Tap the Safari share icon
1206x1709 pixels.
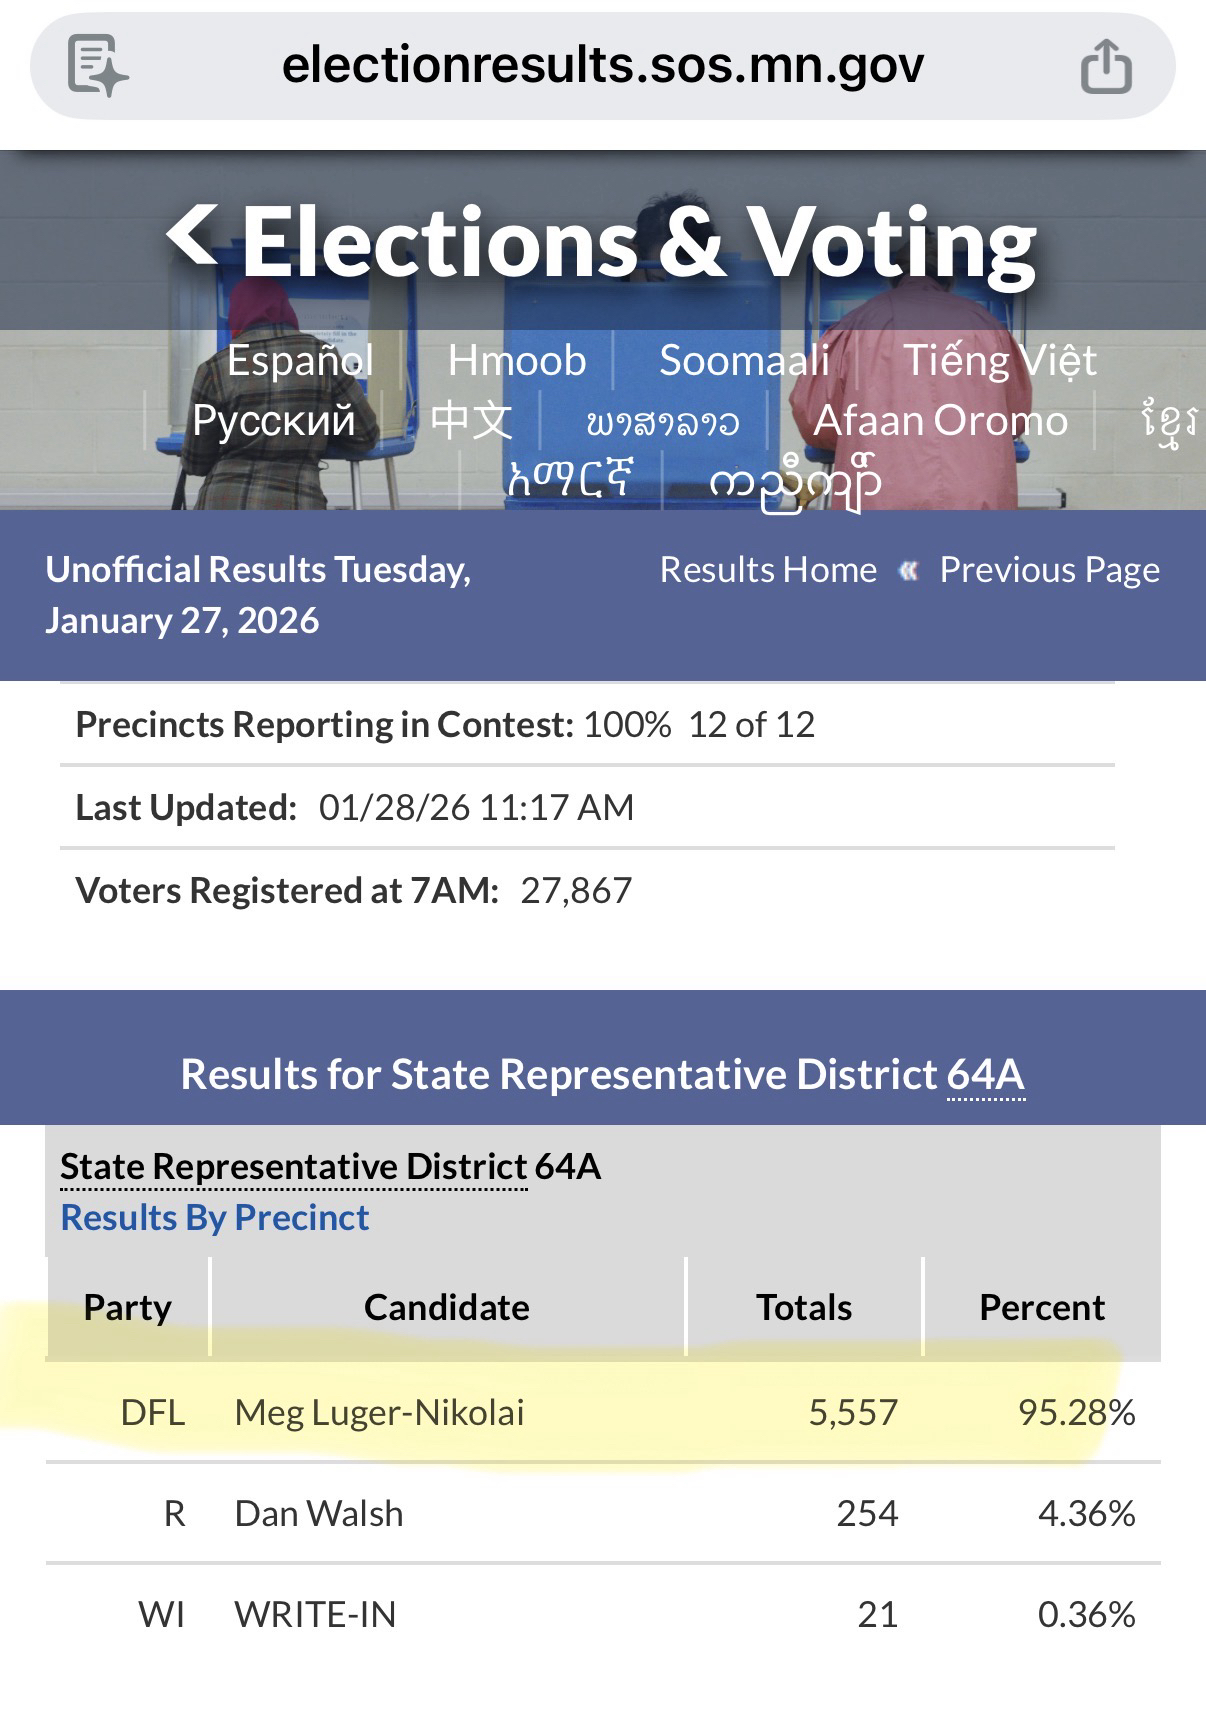click(x=1106, y=66)
